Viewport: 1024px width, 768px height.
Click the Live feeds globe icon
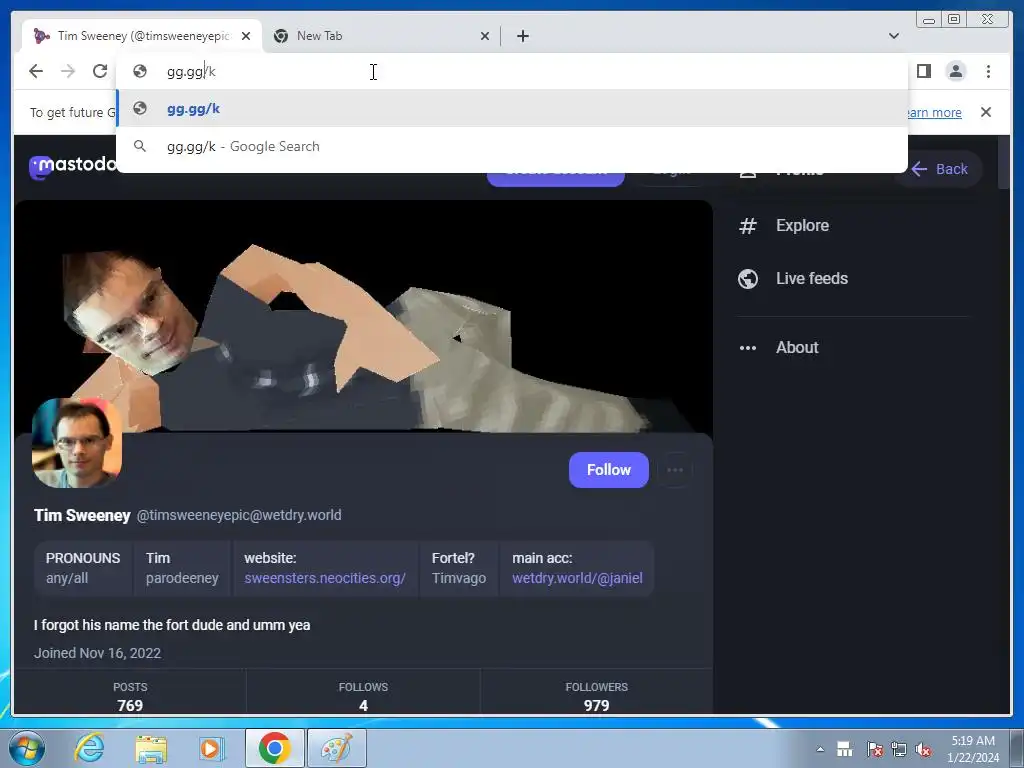pyautogui.click(x=748, y=279)
